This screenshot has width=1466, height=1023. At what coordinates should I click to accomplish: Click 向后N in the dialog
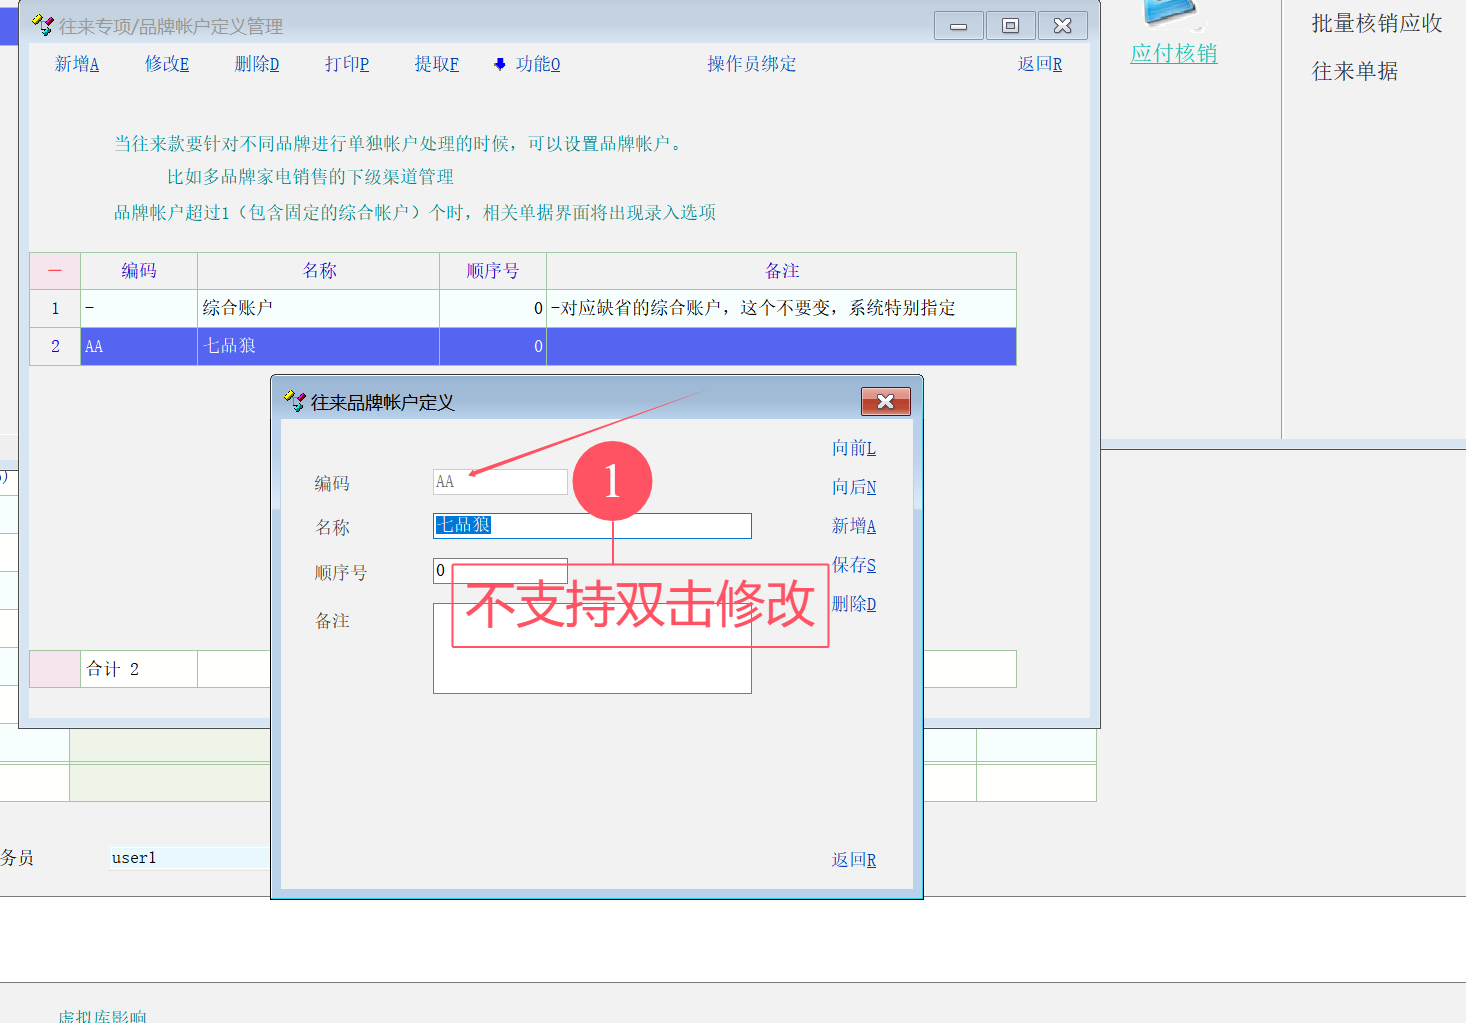point(854,487)
